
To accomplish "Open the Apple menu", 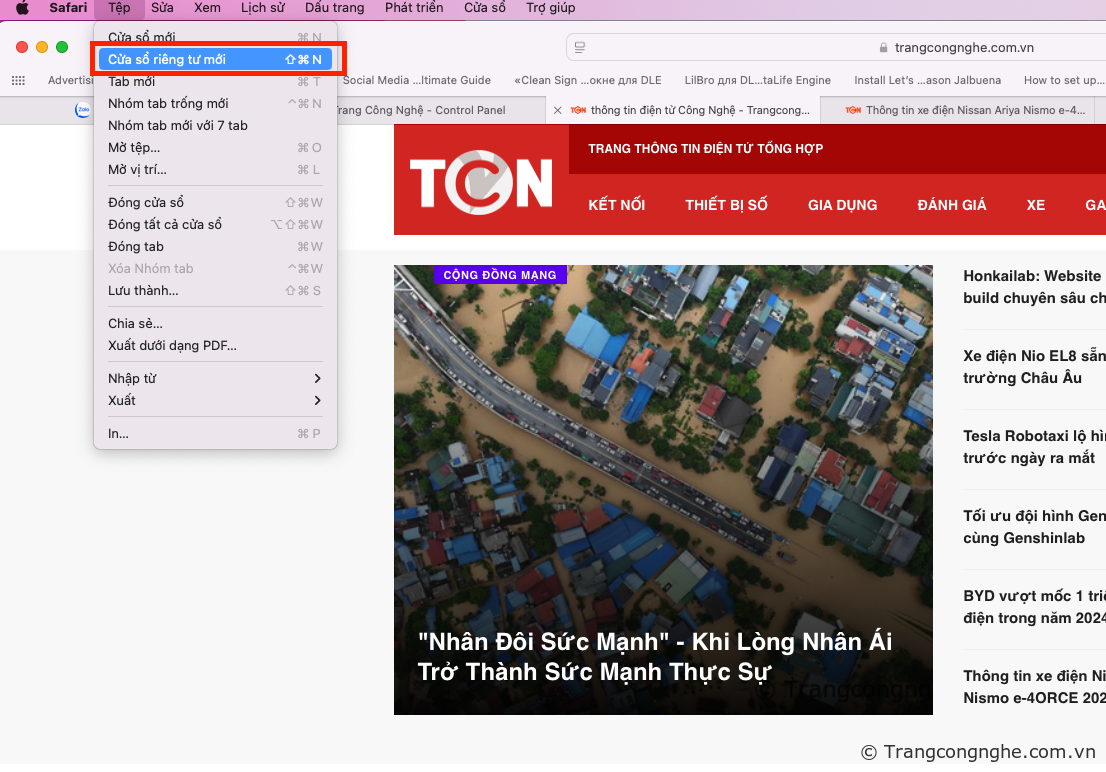I will 22,8.
